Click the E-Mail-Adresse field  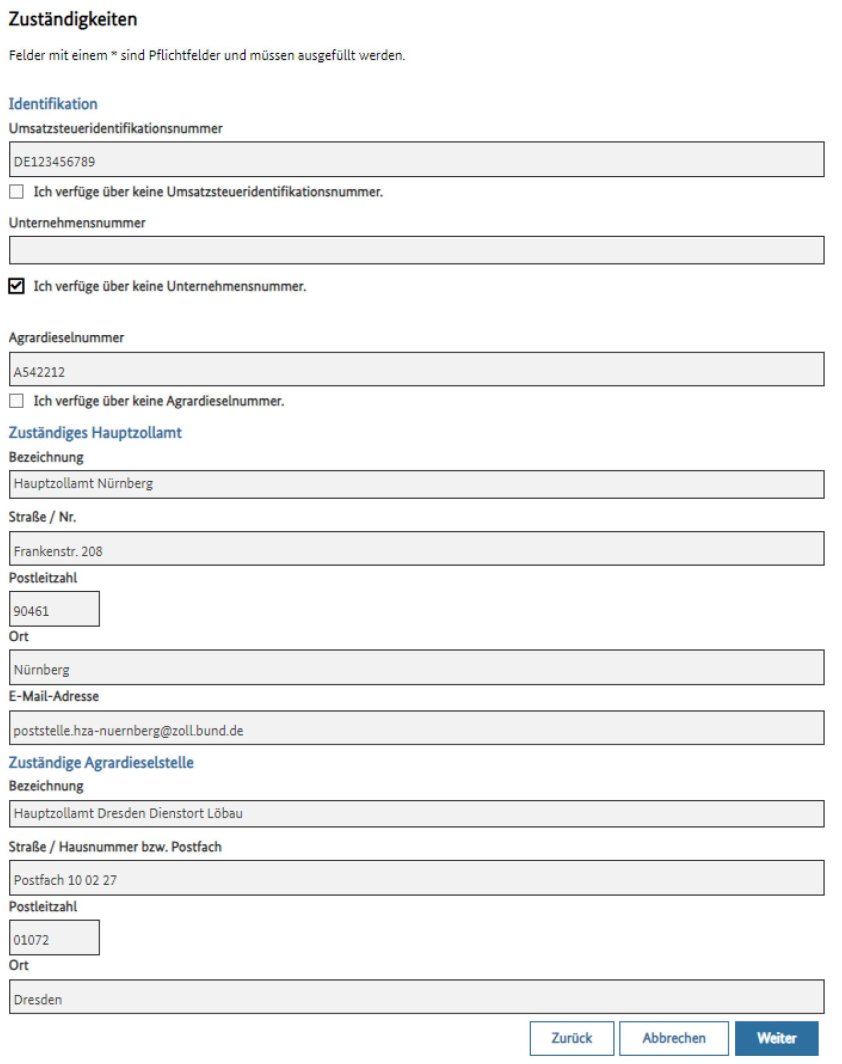[416, 729]
